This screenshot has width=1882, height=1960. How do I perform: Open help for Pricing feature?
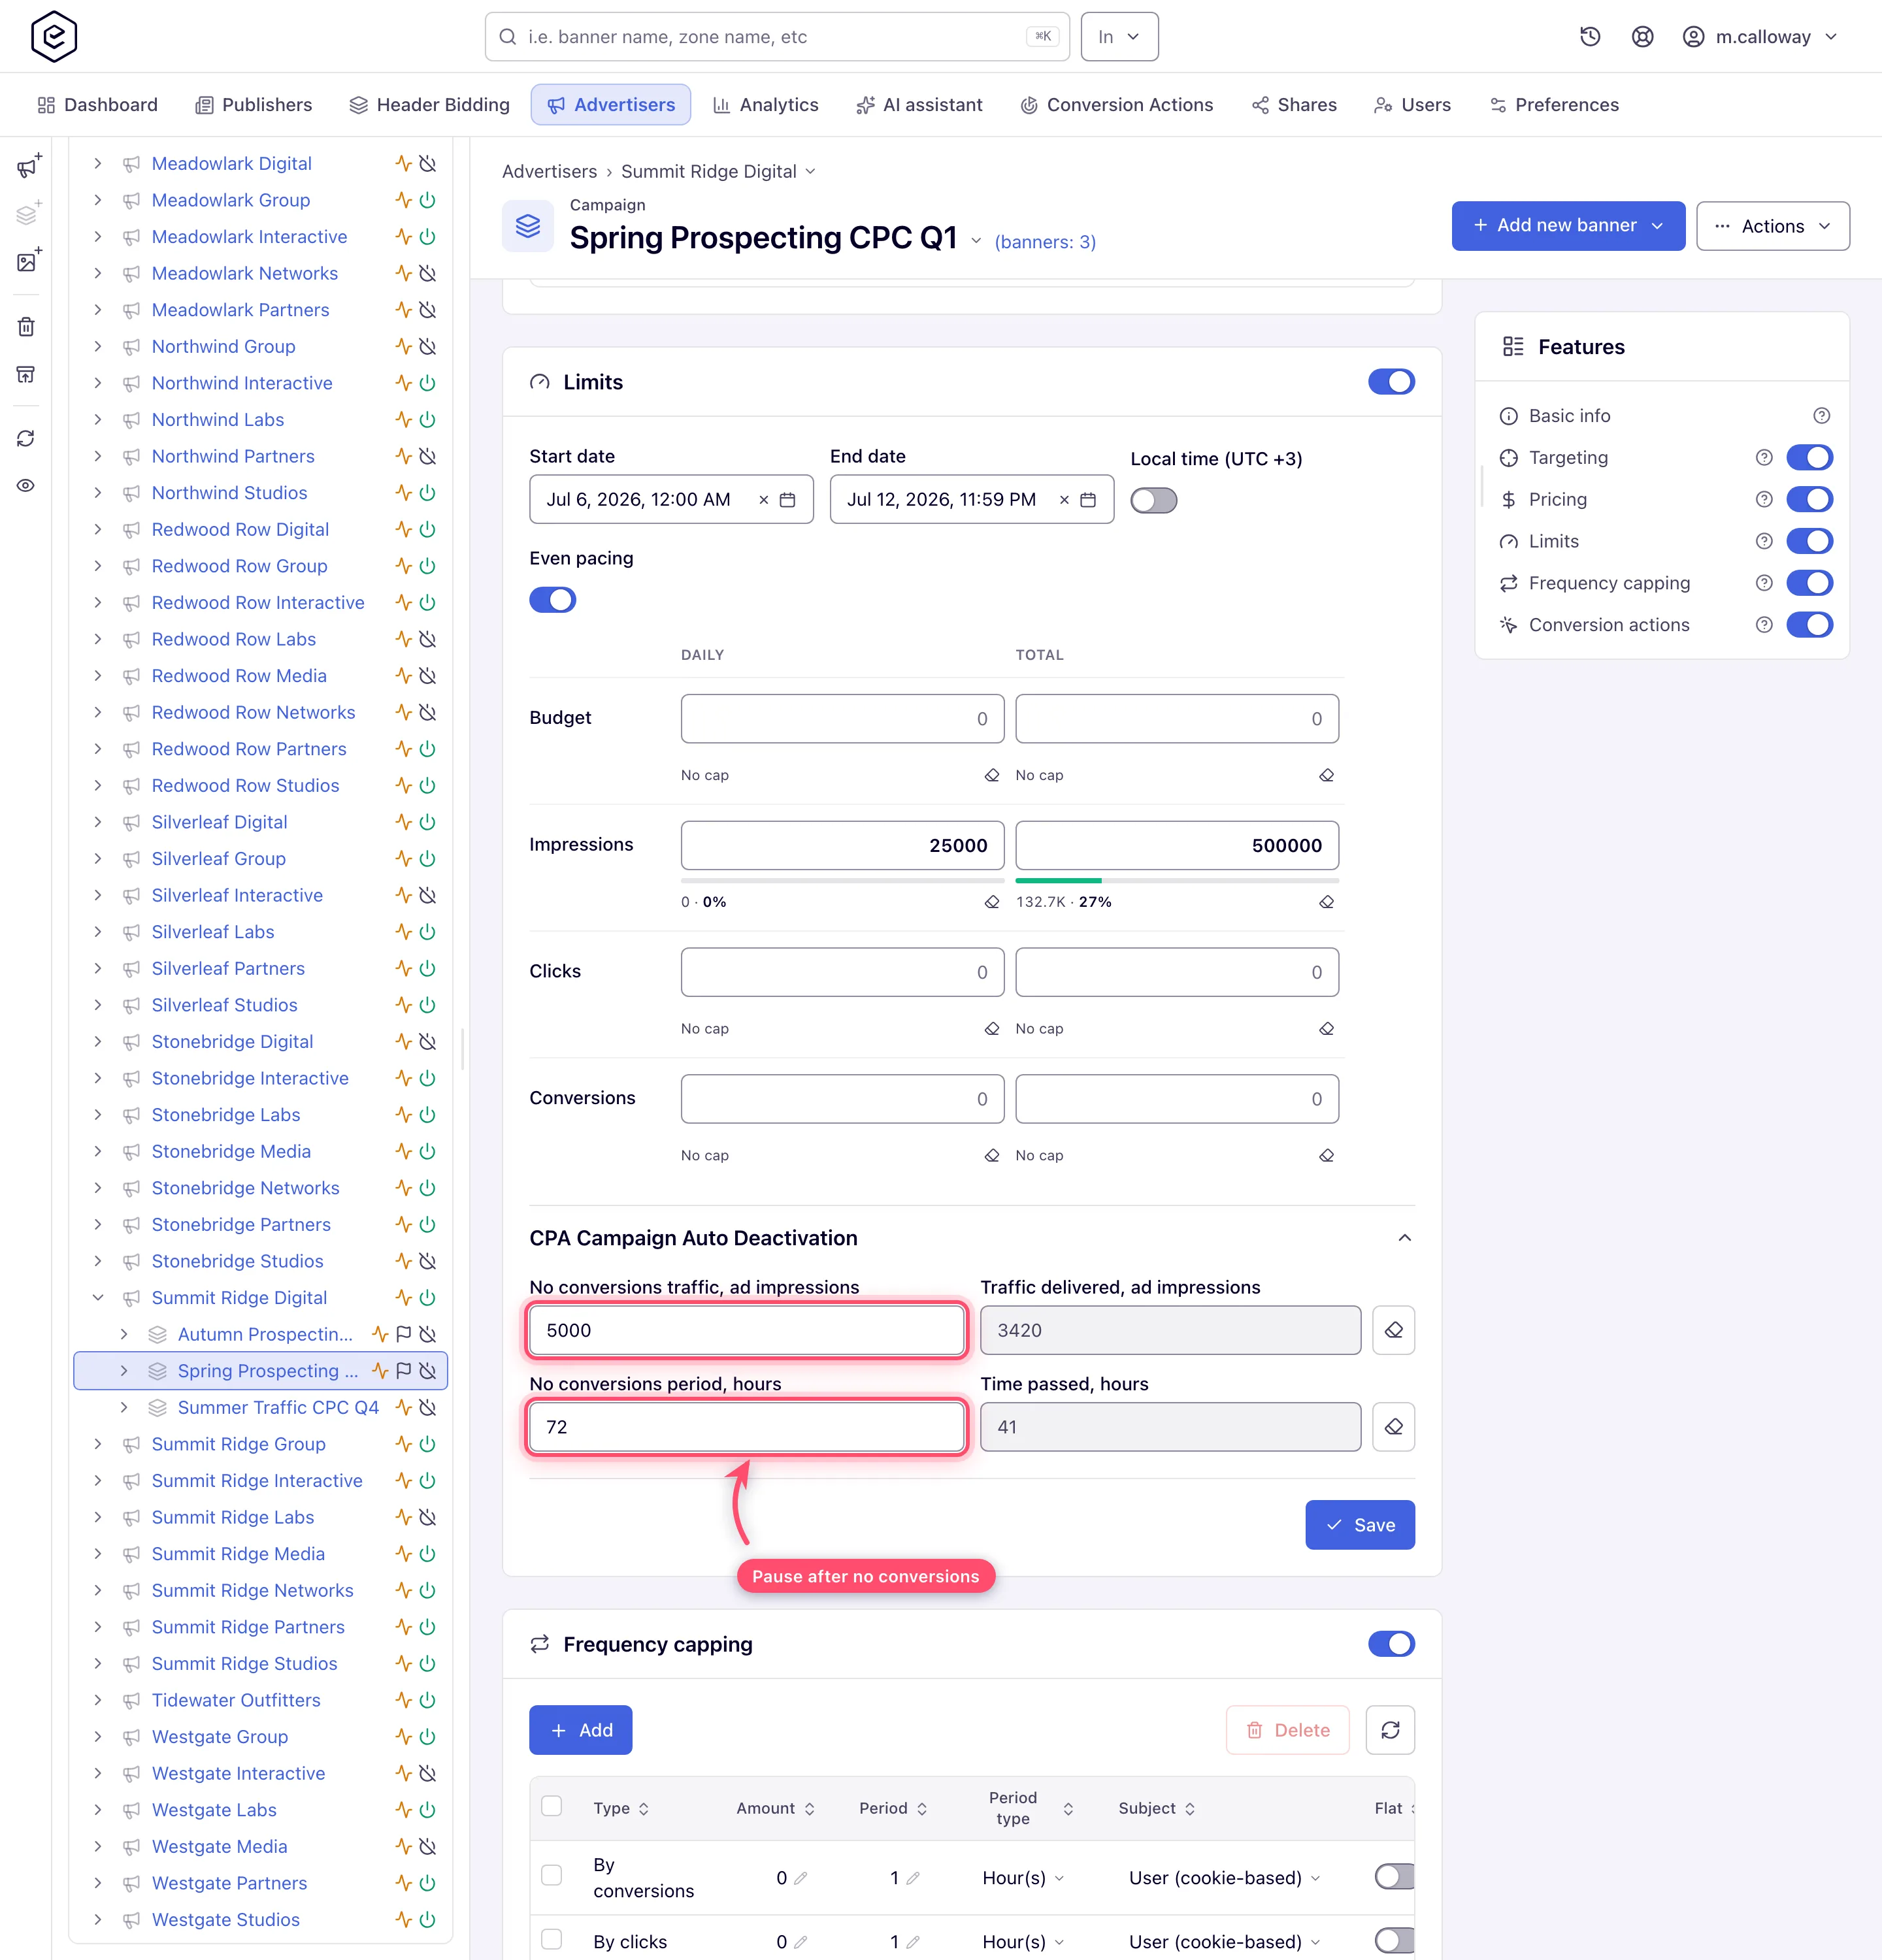pyautogui.click(x=1764, y=499)
